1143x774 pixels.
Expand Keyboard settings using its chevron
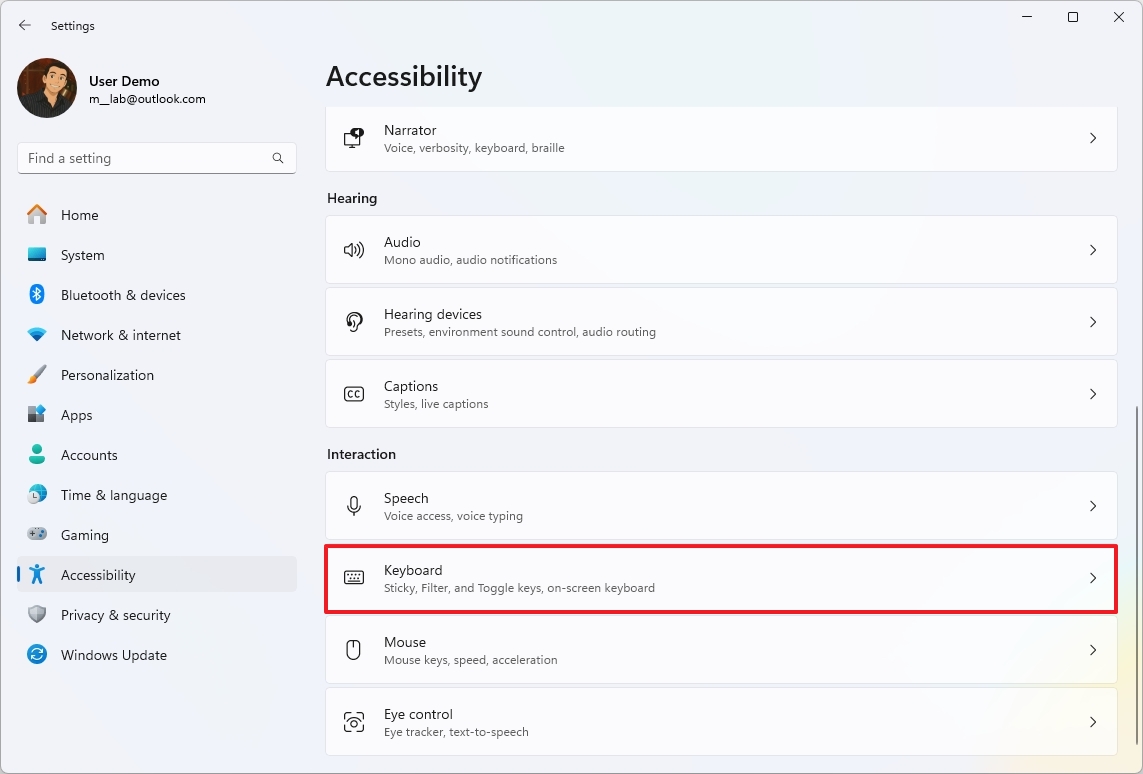pyautogui.click(x=1092, y=578)
